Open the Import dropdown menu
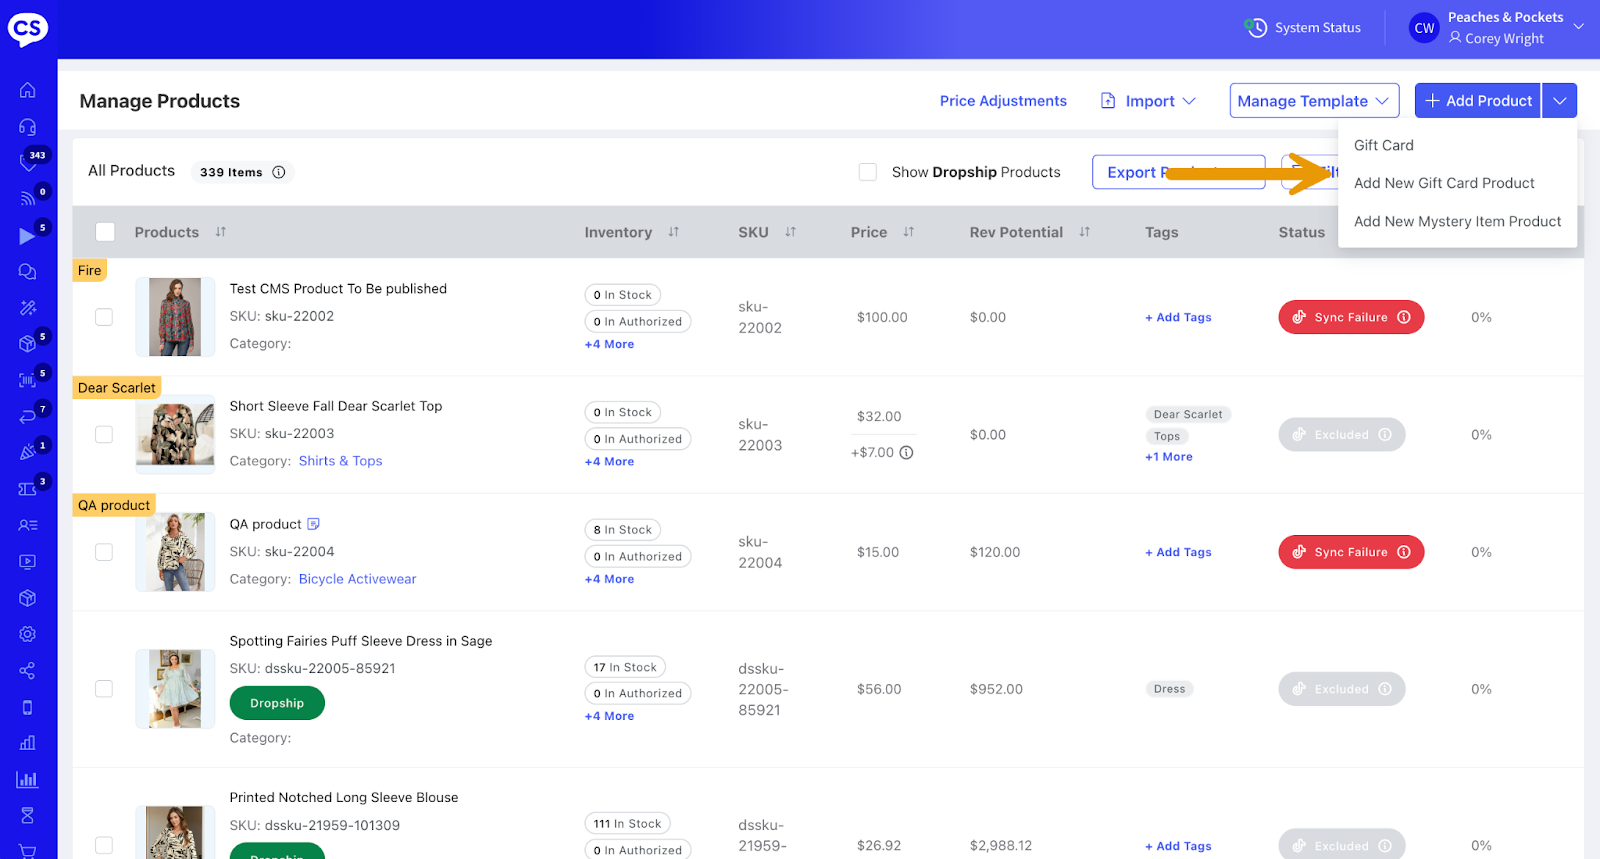Viewport: 1600px width, 859px height. pos(1149,101)
